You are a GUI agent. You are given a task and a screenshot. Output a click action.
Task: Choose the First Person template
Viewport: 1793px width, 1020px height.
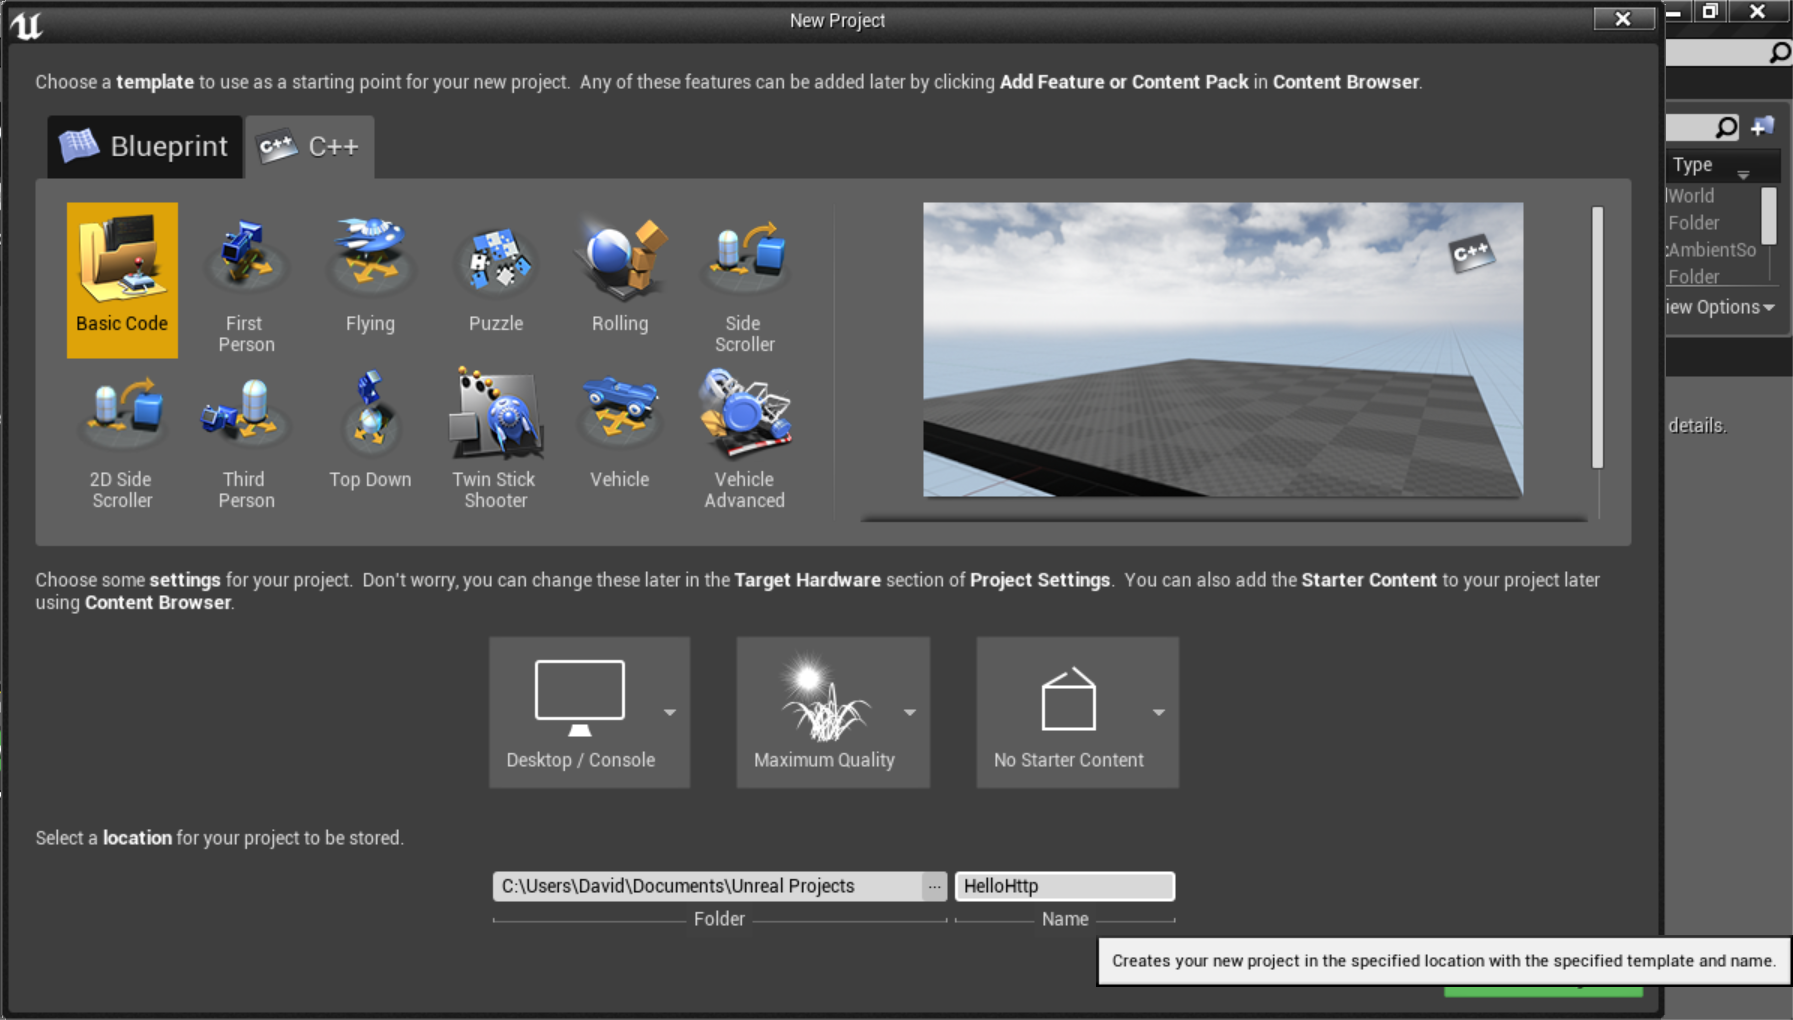pyautogui.click(x=245, y=283)
